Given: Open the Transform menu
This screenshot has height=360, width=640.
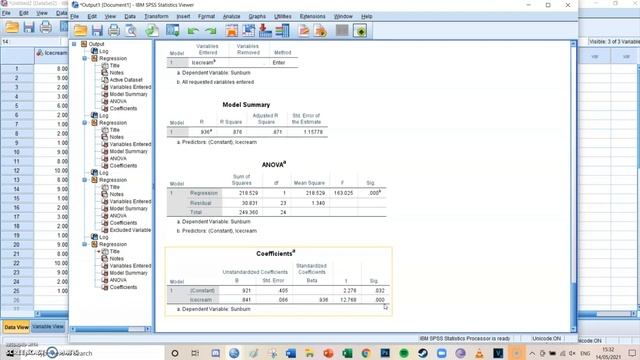Looking at the screenshot, I should [x=156, y=16].
